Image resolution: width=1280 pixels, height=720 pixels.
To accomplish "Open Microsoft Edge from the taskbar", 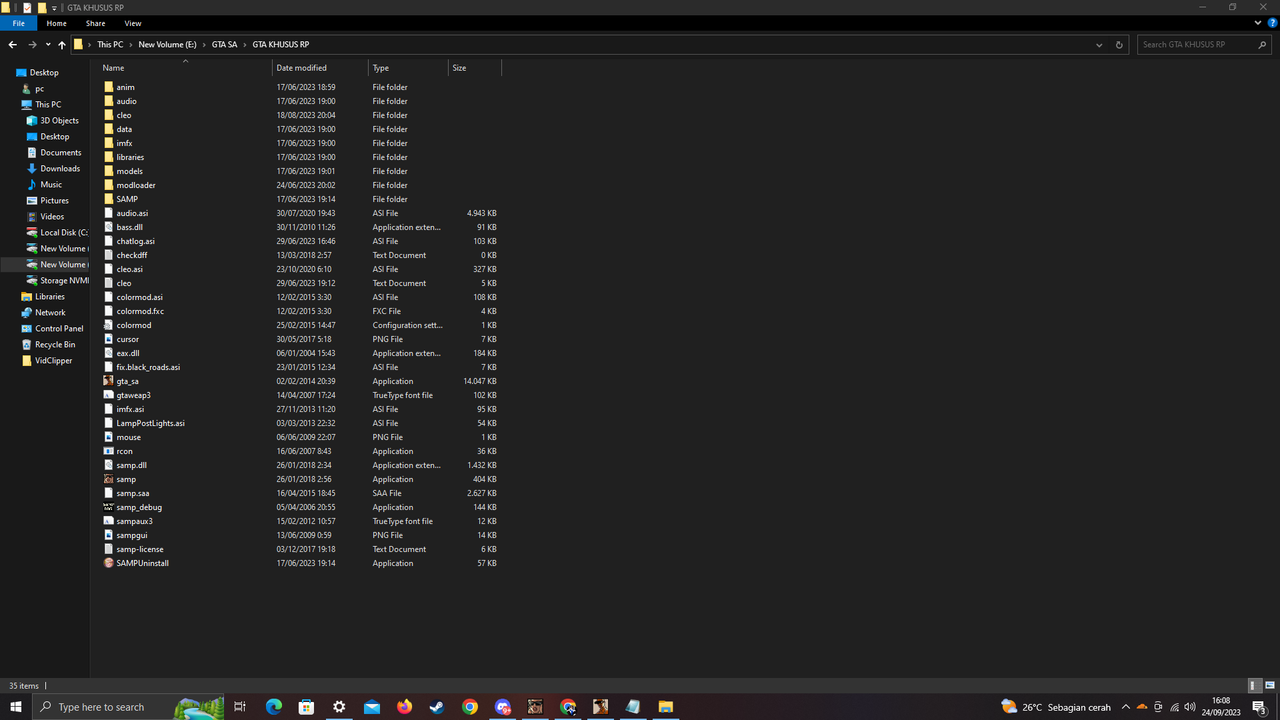I will click(274, 707).
